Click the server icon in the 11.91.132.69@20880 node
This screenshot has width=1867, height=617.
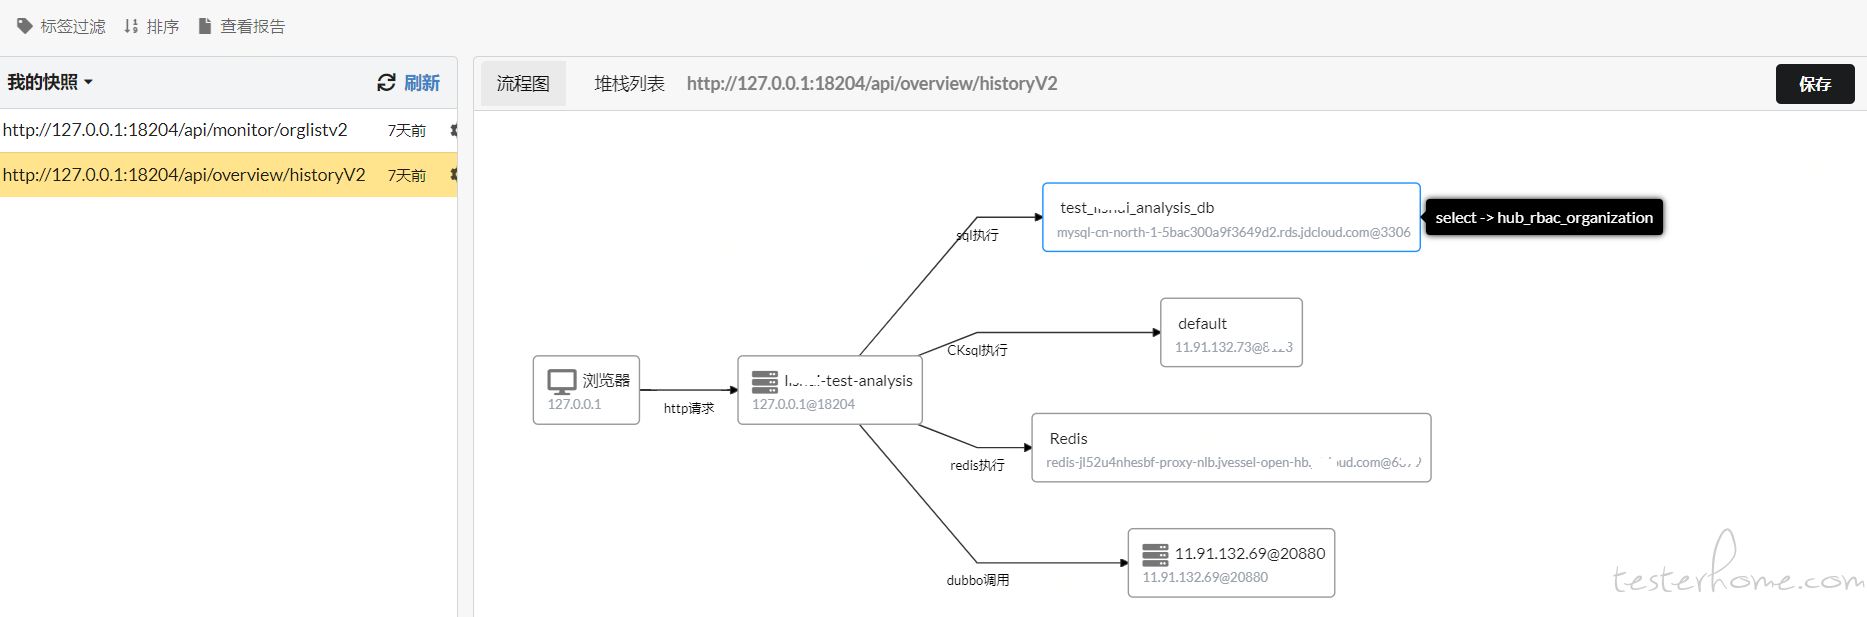(x=1155, y=555)
